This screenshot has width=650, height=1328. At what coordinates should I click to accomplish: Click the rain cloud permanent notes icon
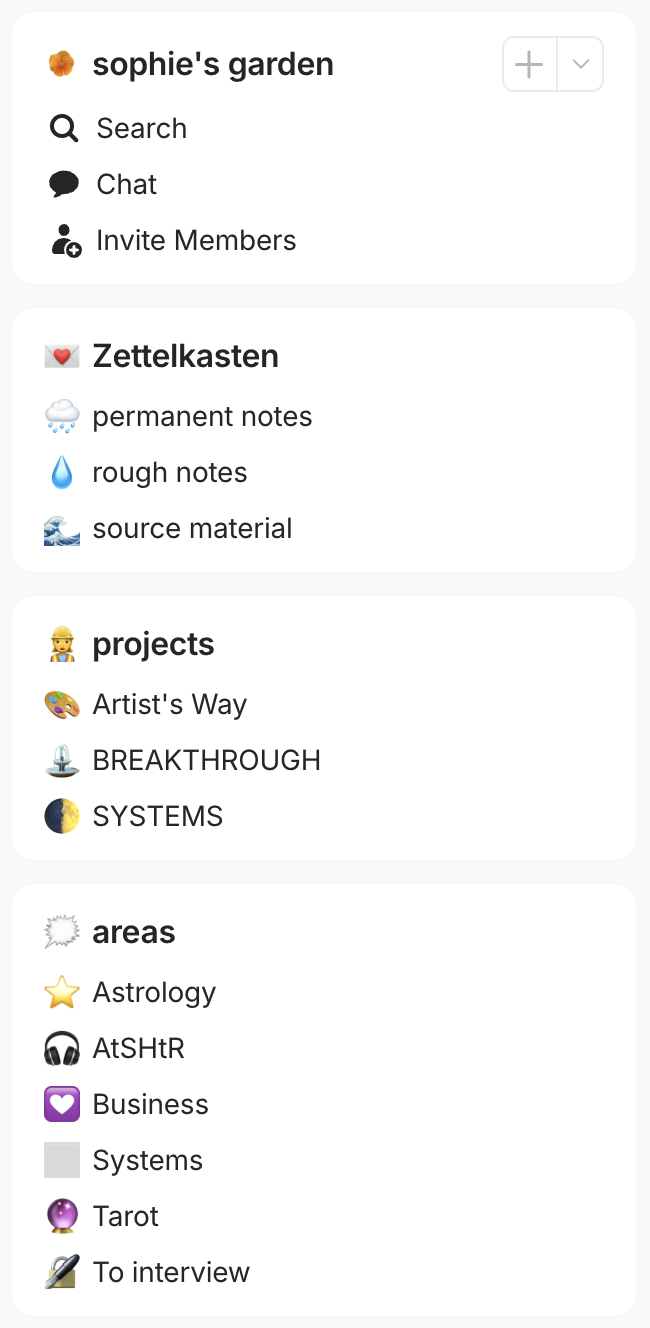pyautogui.click(x=62, y=417)
